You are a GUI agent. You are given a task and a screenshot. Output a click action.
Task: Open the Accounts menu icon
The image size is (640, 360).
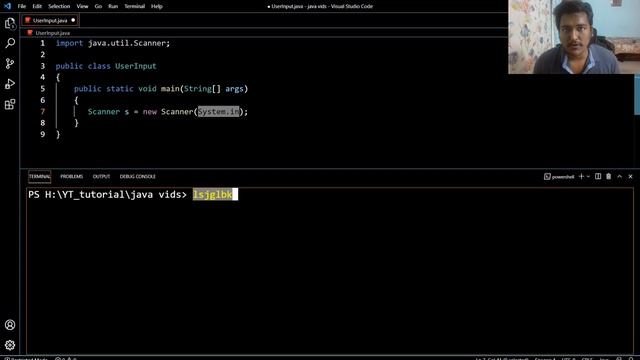[10, 325]
